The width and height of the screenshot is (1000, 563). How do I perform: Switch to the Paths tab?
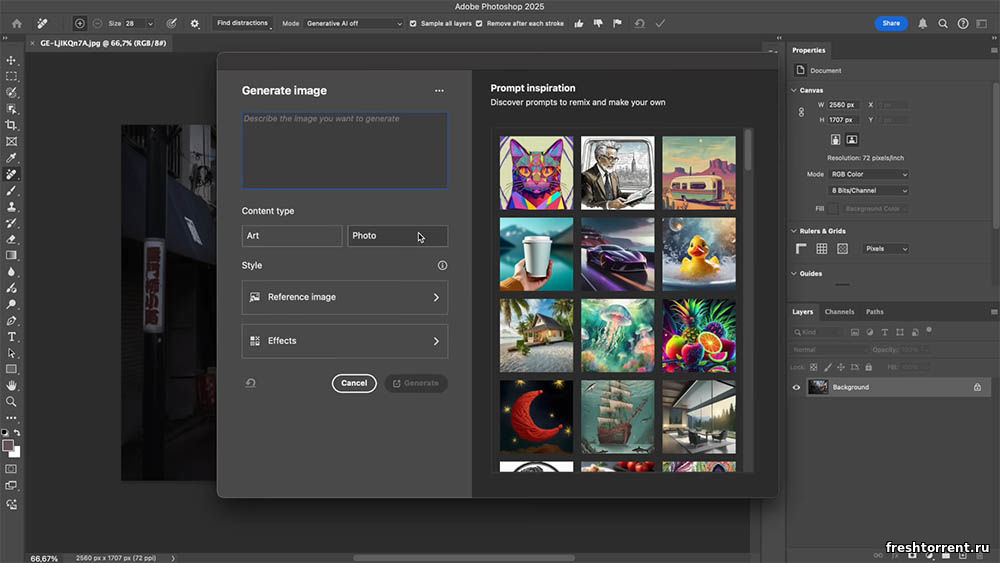pos(874,312)
